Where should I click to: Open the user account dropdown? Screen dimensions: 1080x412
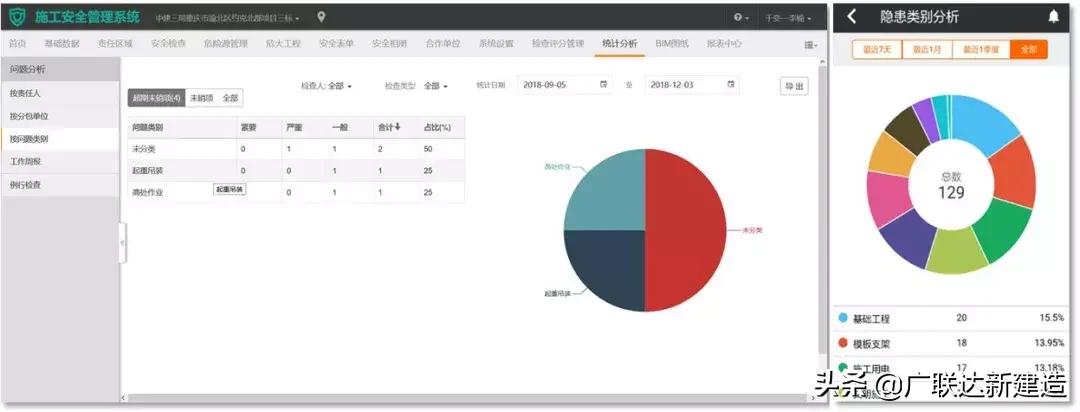[788, 18]
